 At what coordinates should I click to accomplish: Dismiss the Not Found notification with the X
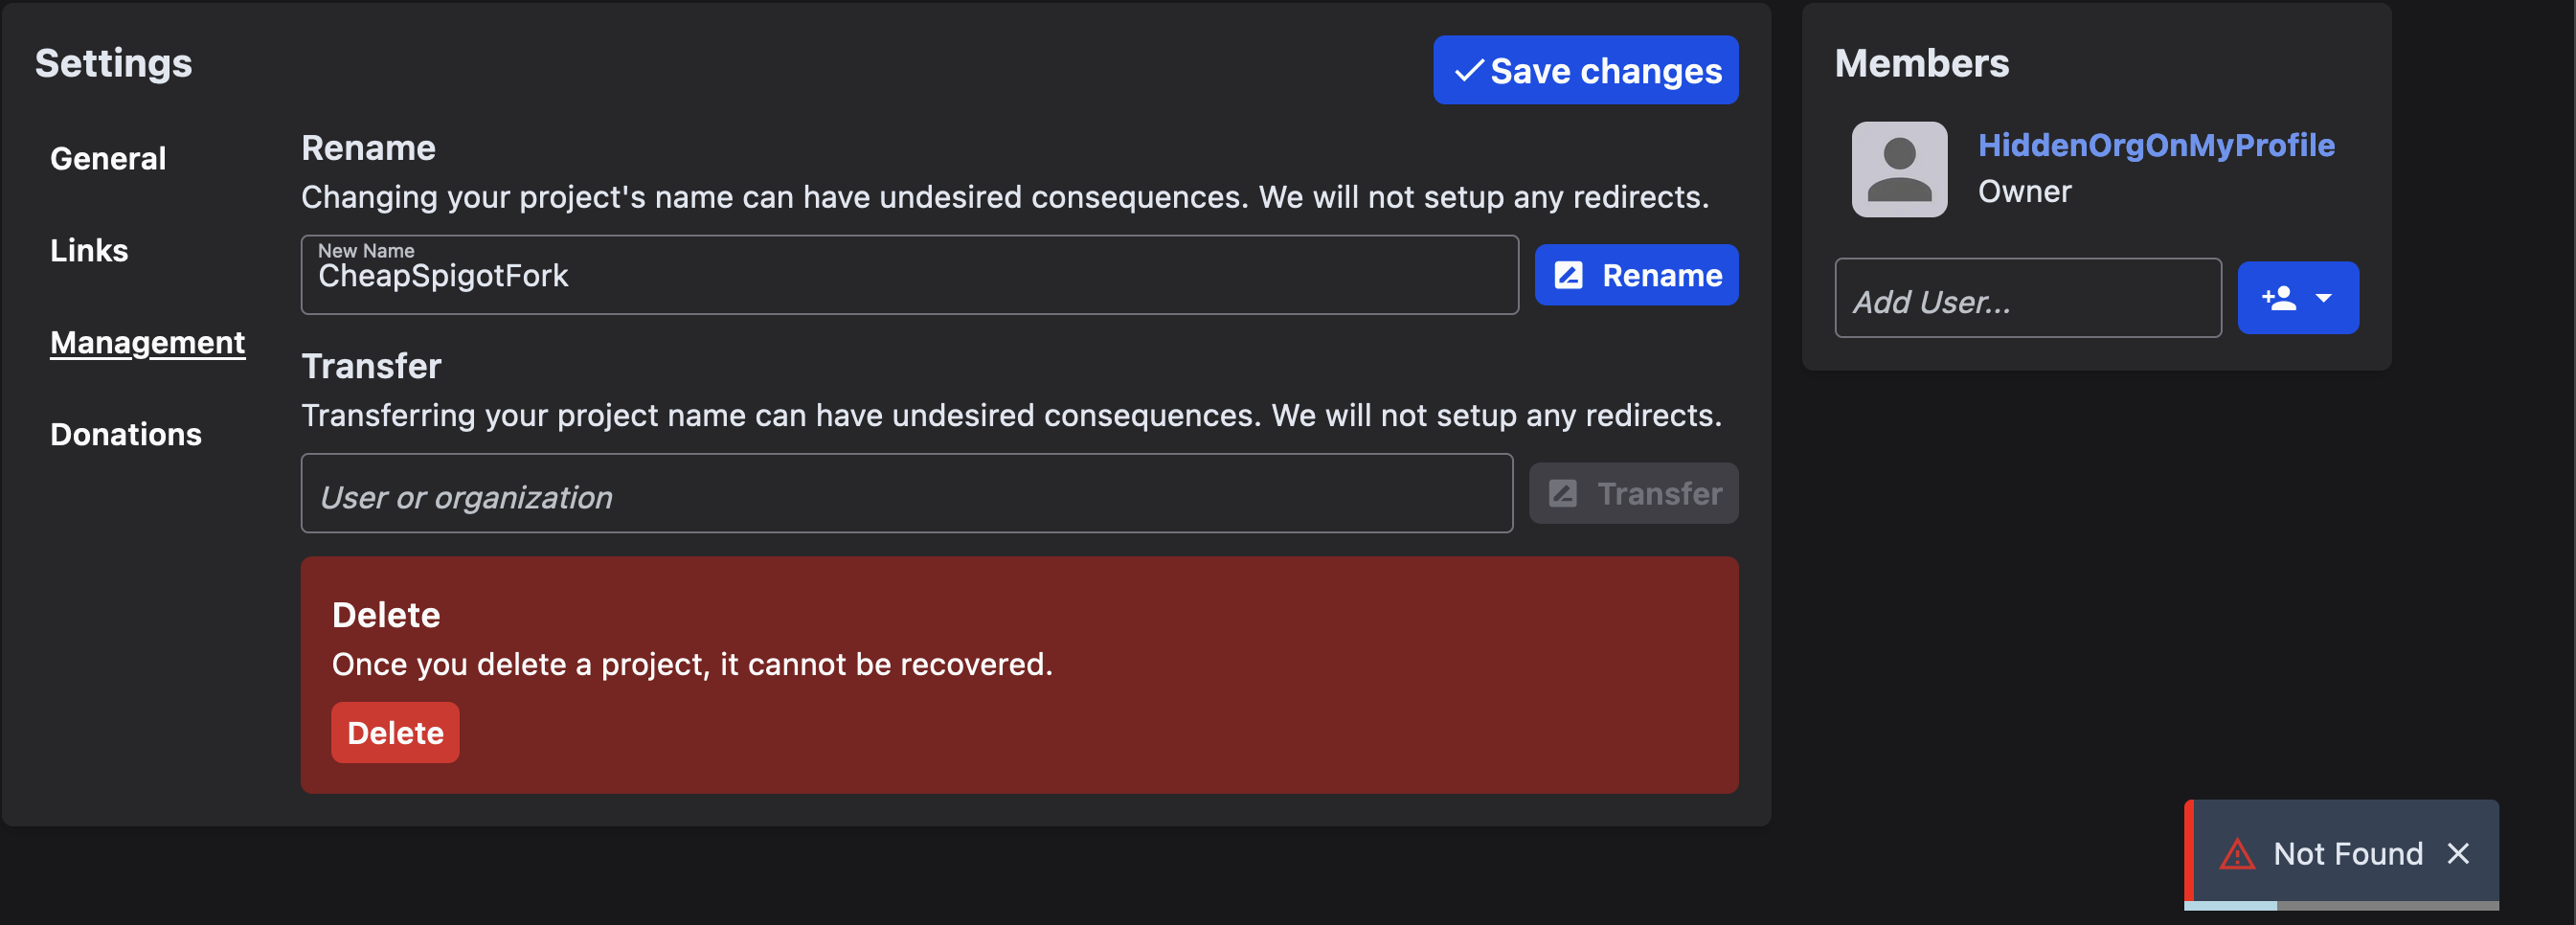(x=2459, y=853)
